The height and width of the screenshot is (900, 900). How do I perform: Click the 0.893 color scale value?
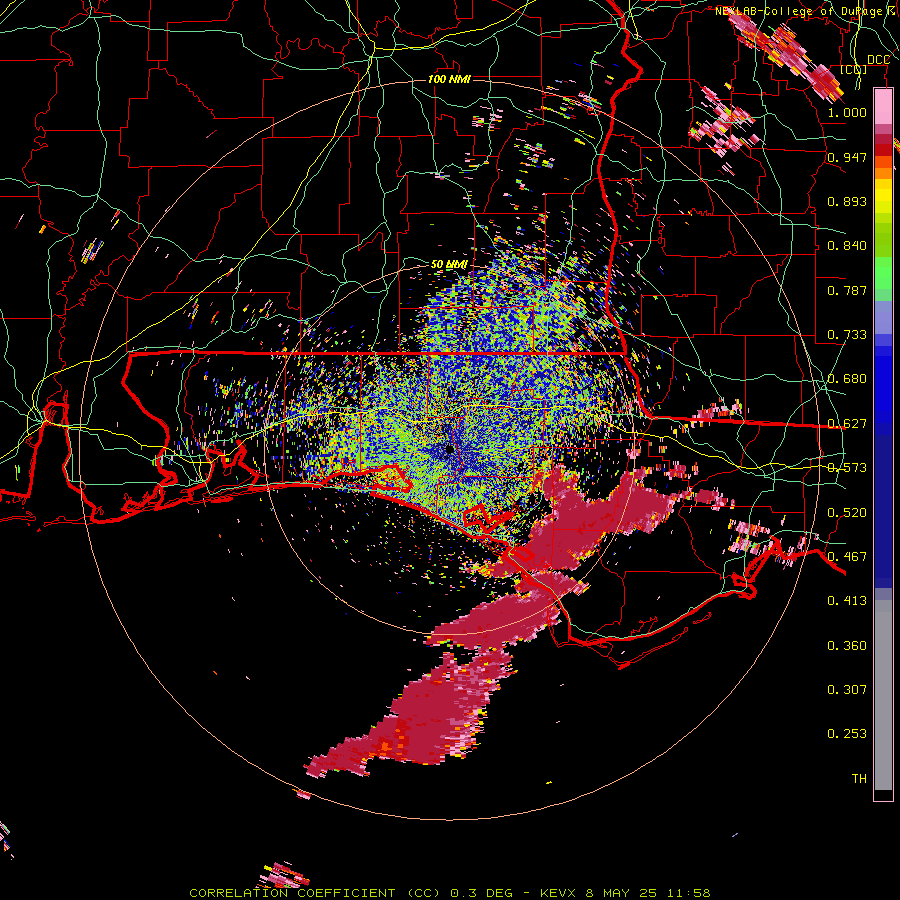coord(847,201)
